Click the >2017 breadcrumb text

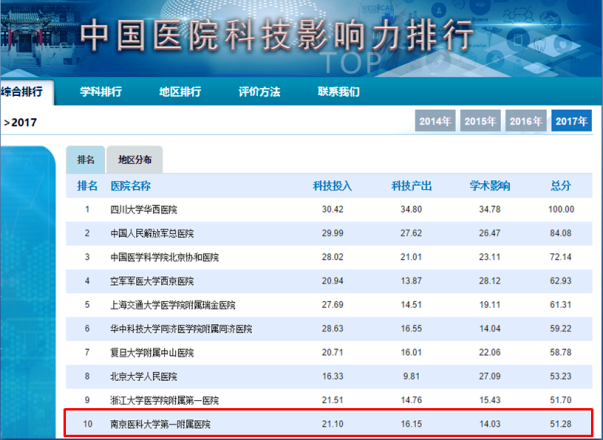click(x=20, y=123)
